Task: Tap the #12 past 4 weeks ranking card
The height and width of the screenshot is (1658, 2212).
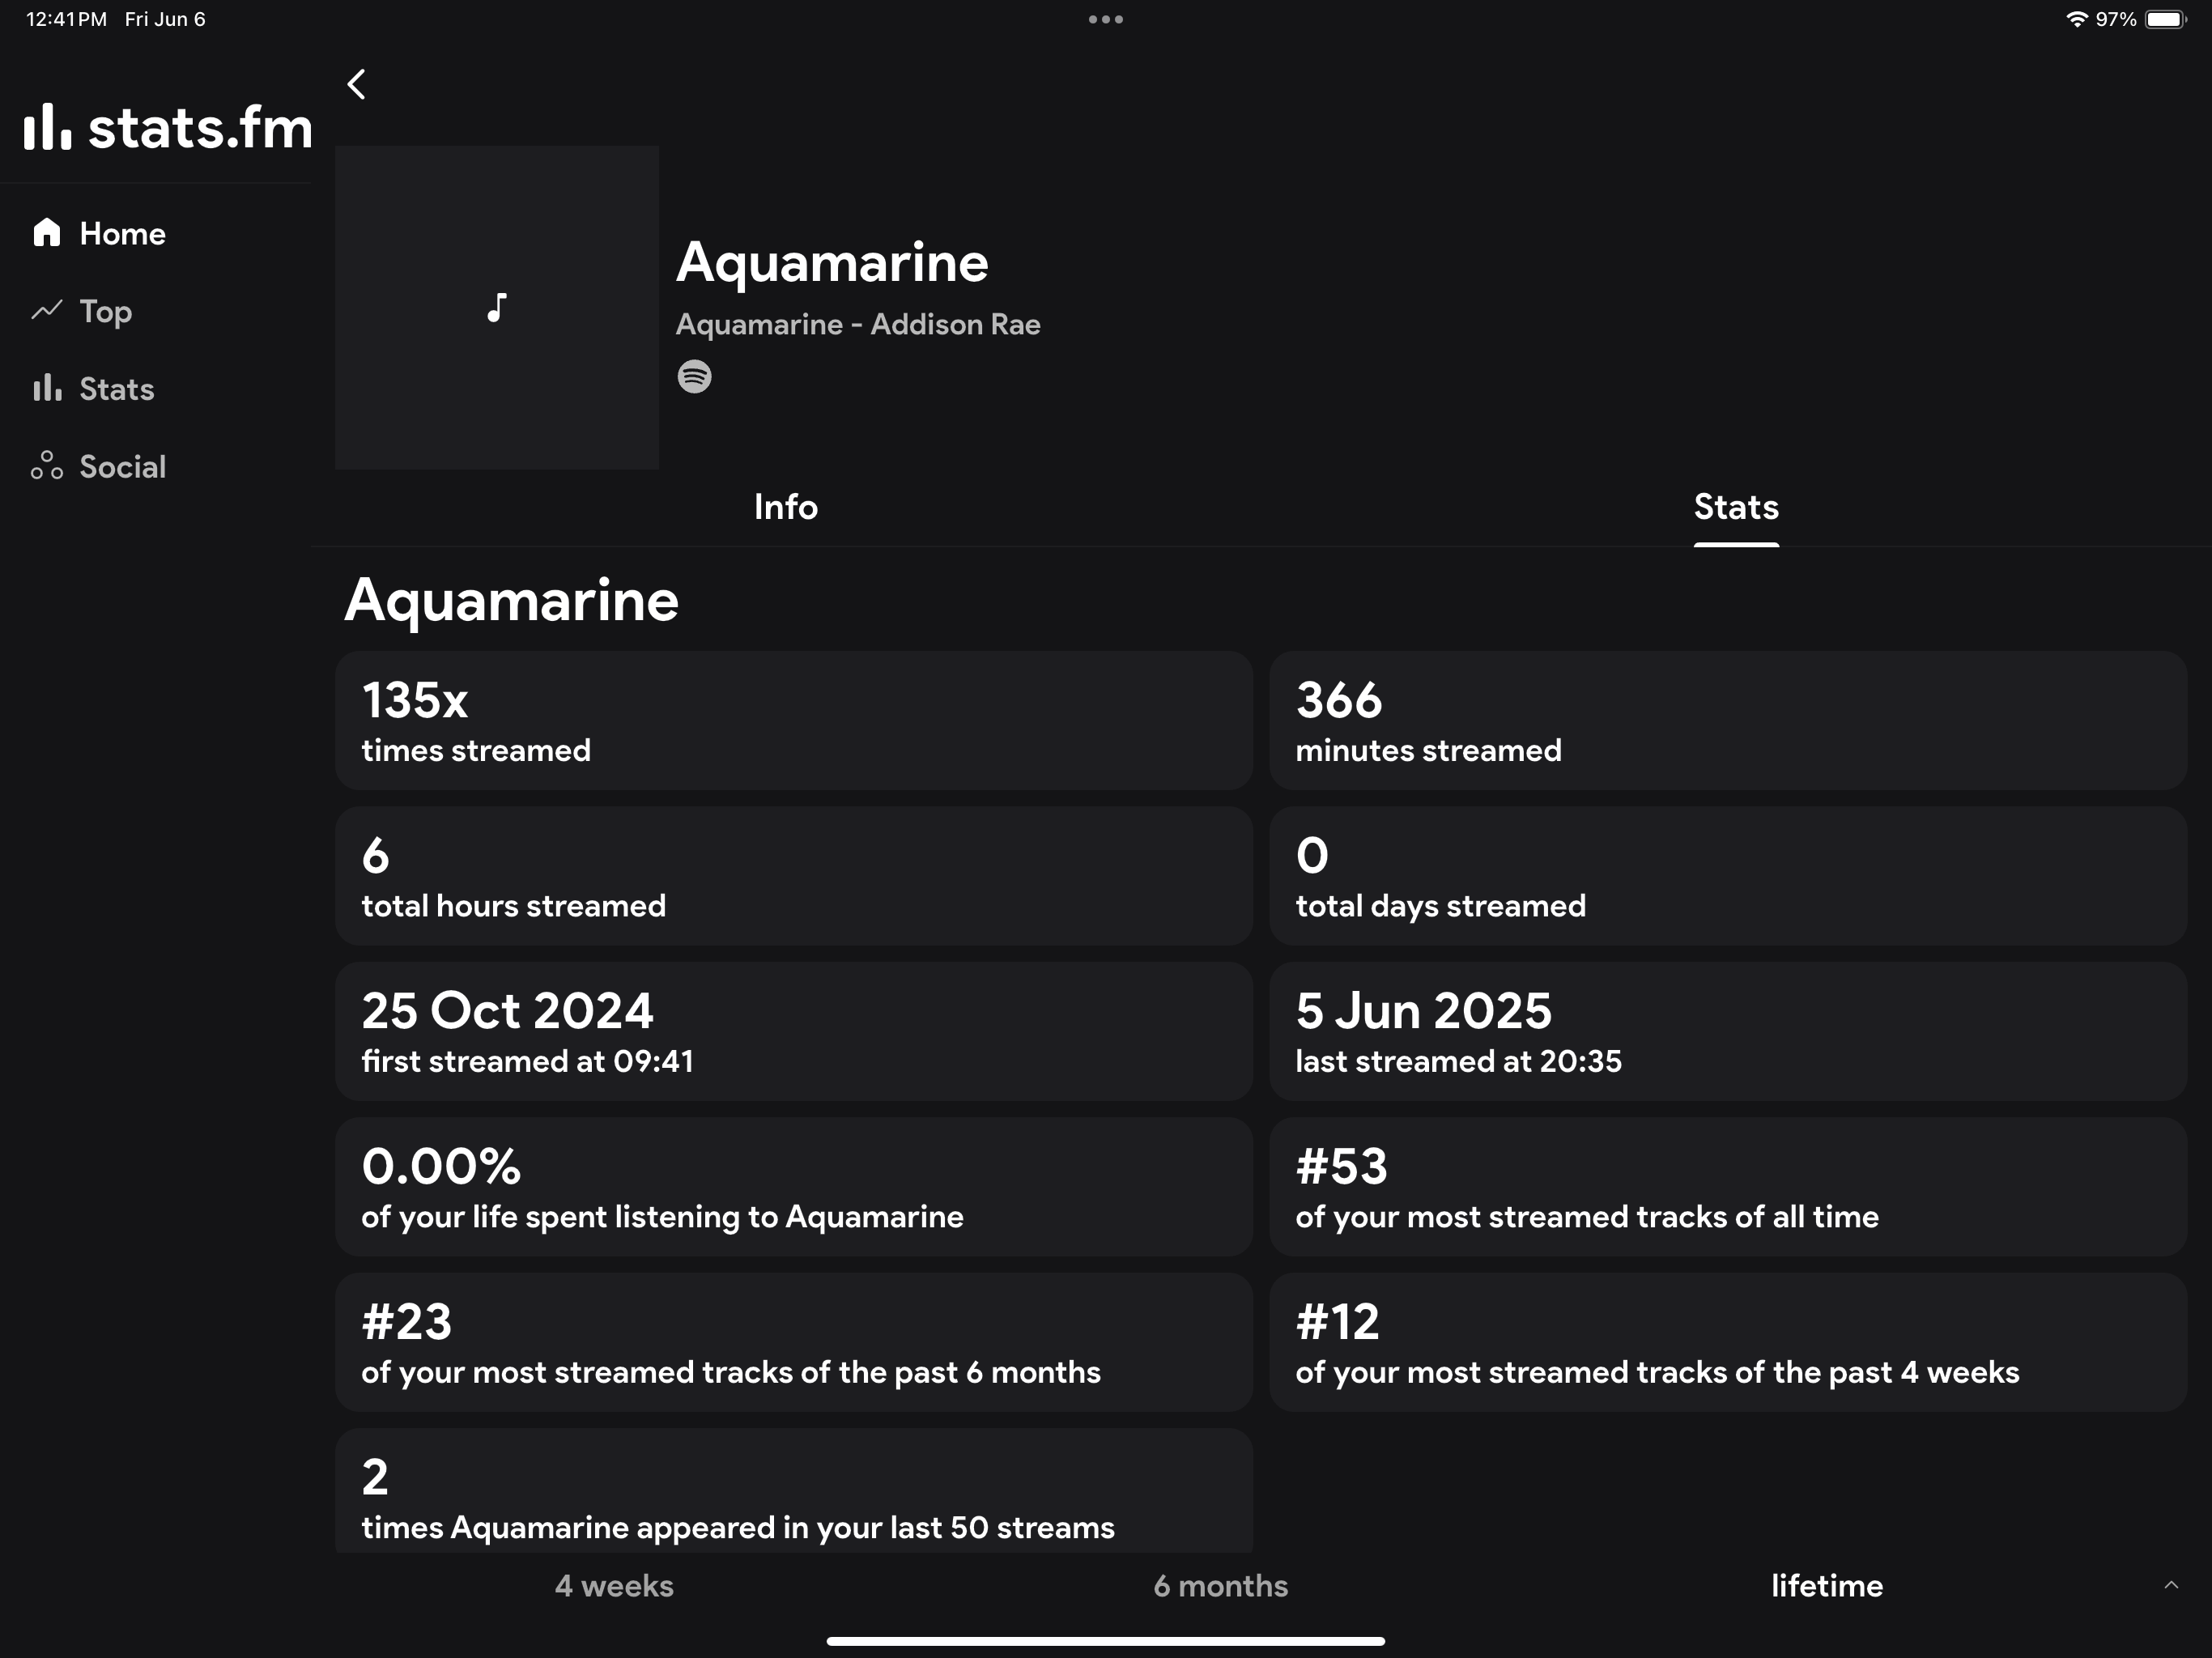Action: pyautogui.click(x=1728, y=1342)
